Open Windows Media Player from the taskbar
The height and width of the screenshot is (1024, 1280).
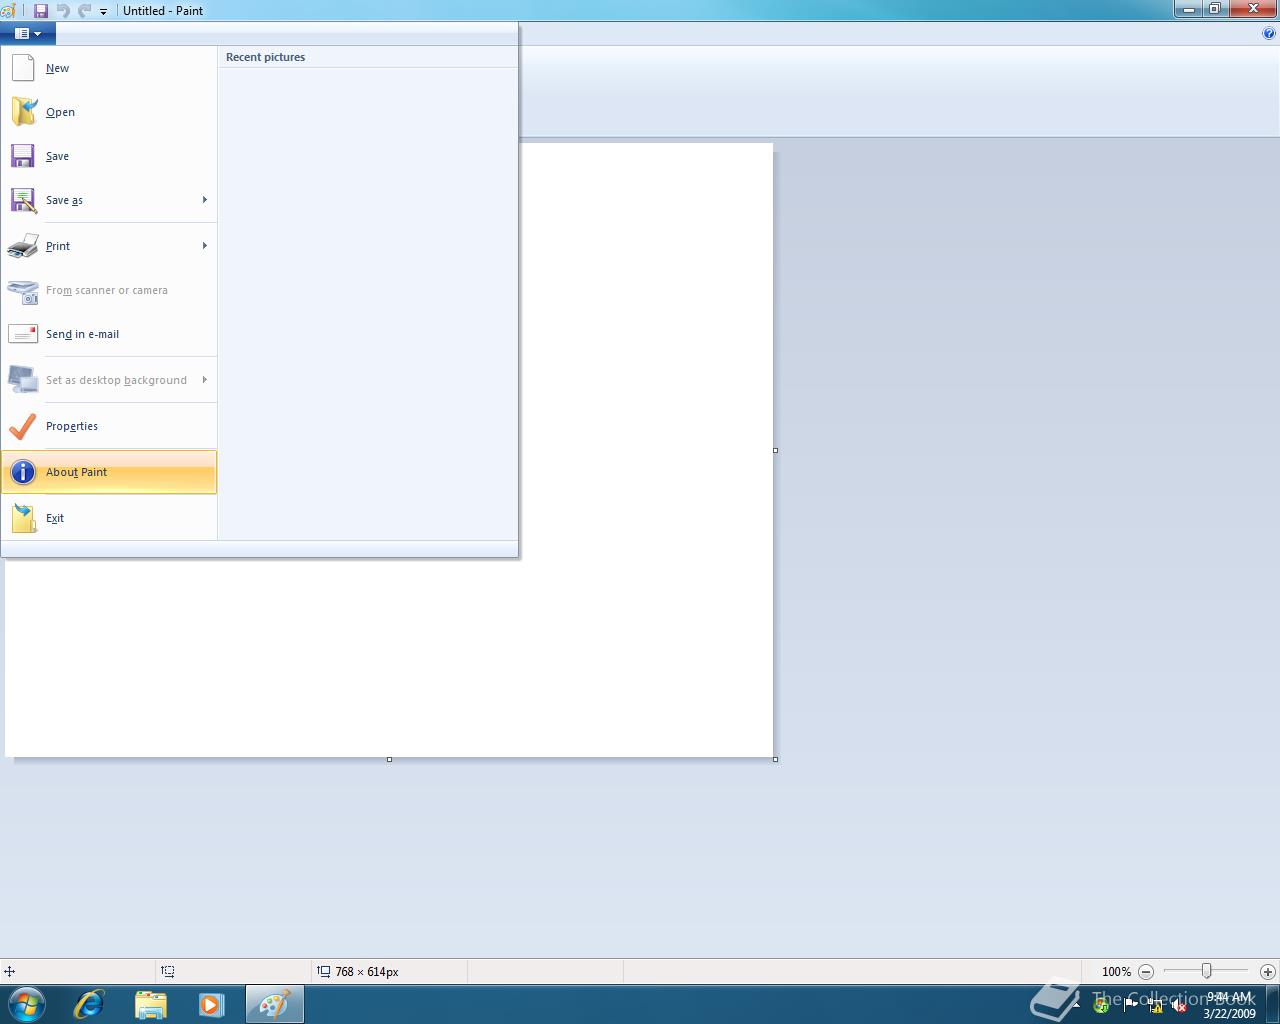click(211, 1004)
